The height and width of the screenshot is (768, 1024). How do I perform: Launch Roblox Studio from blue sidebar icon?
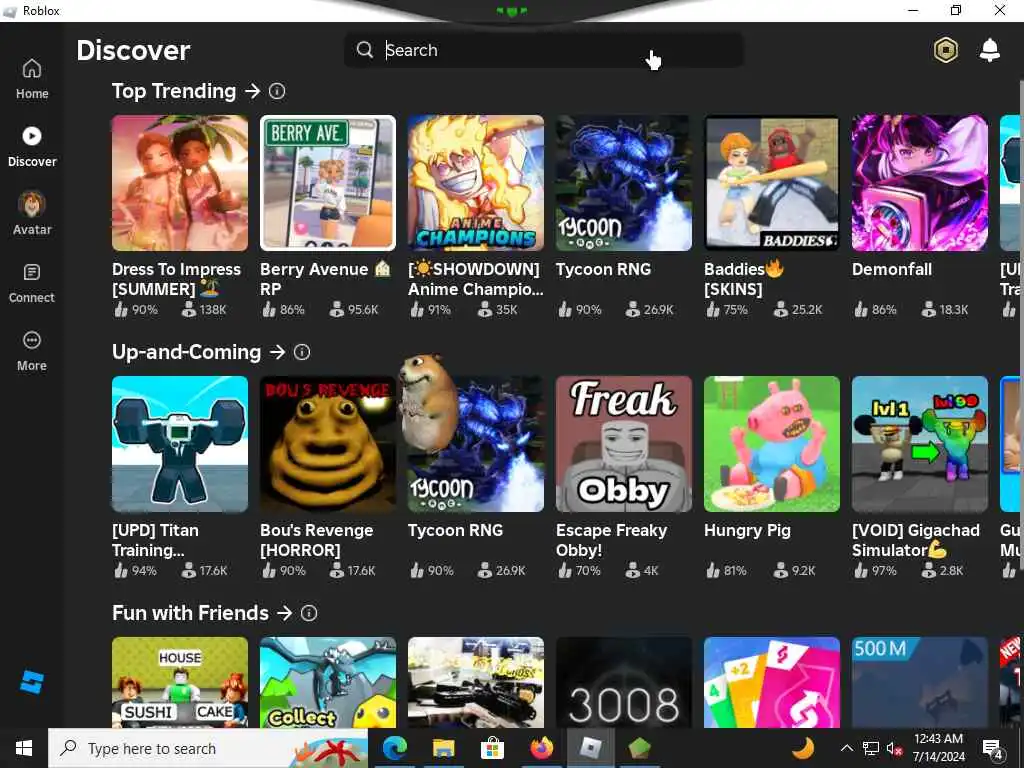31,682
